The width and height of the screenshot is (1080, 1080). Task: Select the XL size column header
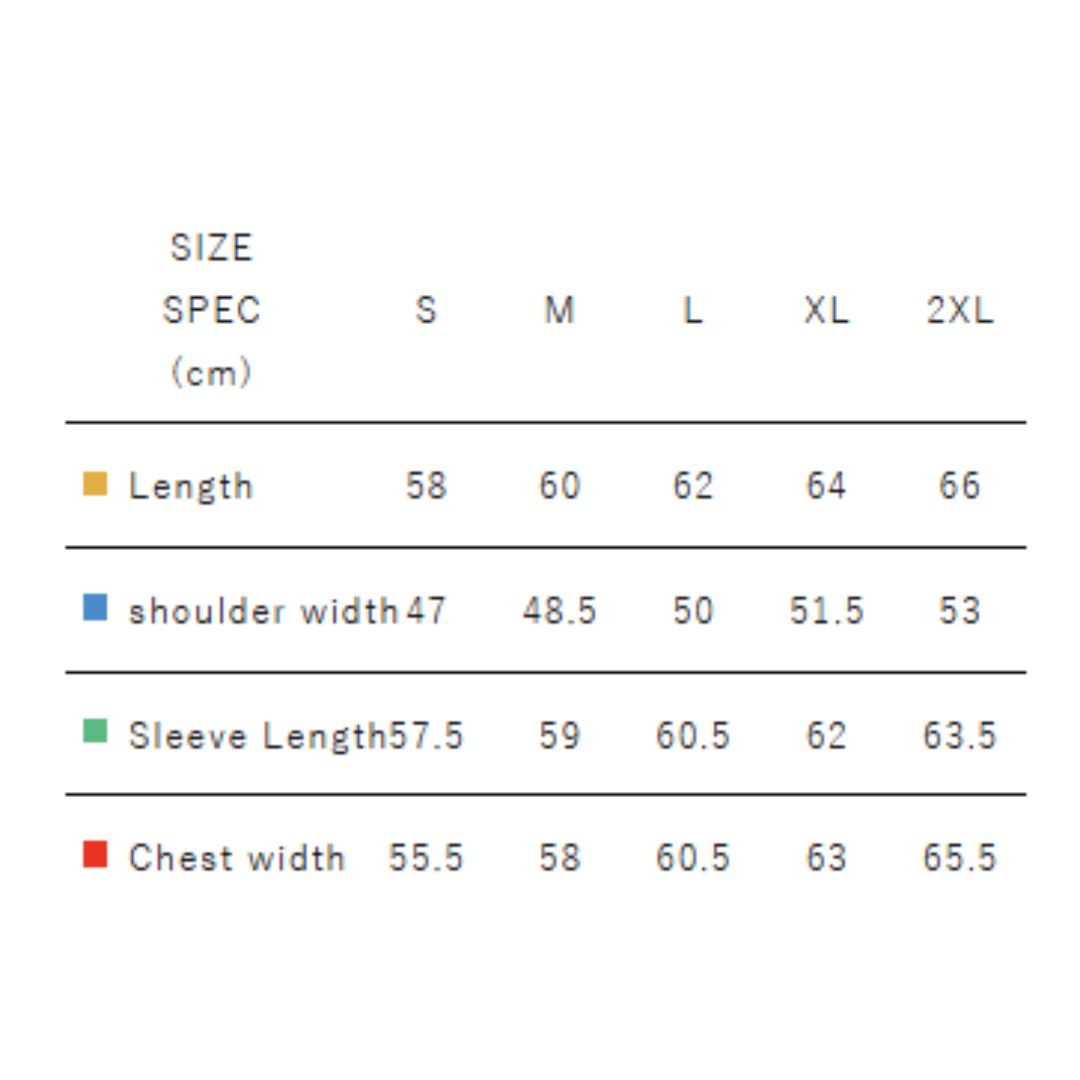pos(826,311)
